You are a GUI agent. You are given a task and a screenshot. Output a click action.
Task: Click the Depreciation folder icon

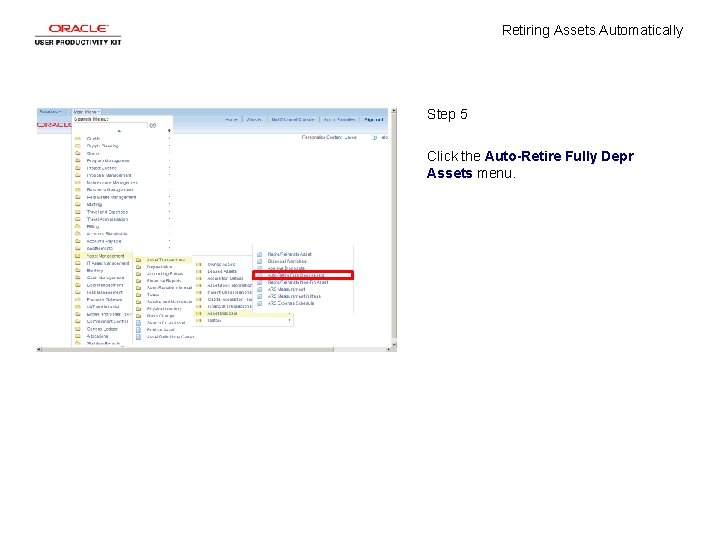(138, 267)
